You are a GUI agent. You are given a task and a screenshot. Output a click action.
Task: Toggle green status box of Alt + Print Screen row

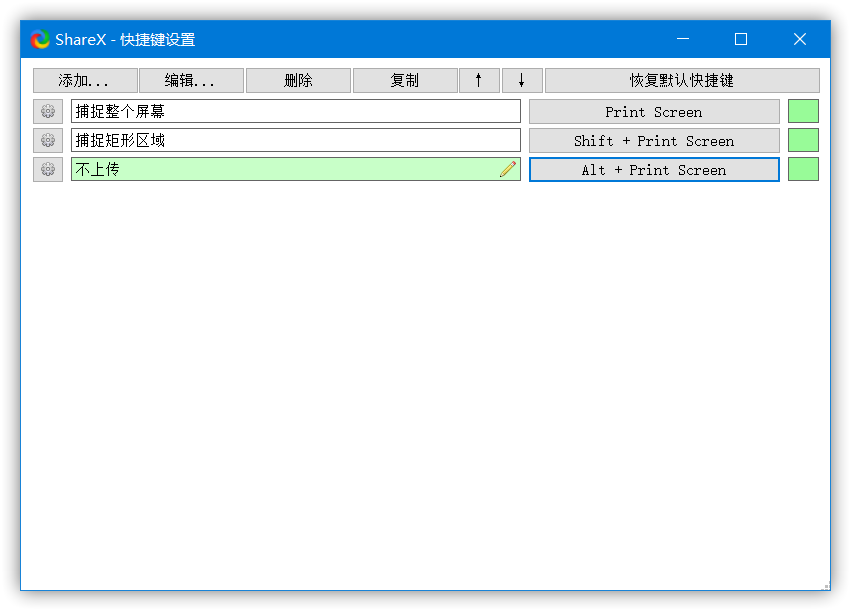[803, 169]
